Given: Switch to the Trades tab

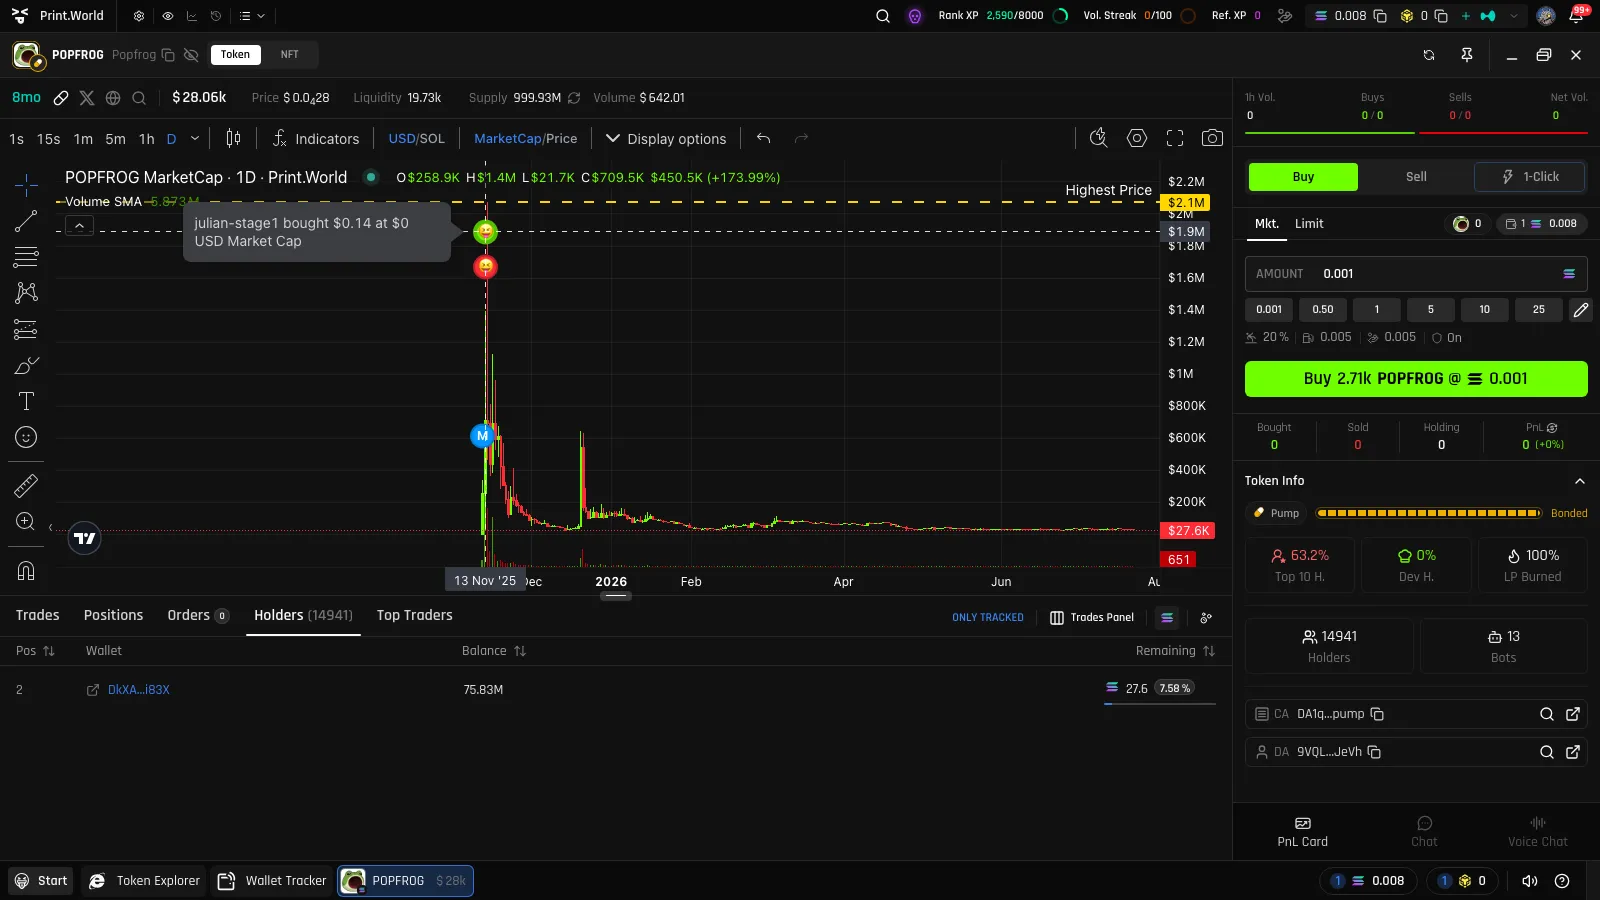Looking at the screenshot, I should 38,616.
